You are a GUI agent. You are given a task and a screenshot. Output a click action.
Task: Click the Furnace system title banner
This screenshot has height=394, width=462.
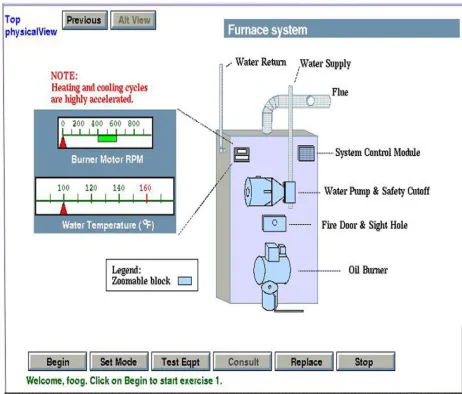tap(341, 29)
